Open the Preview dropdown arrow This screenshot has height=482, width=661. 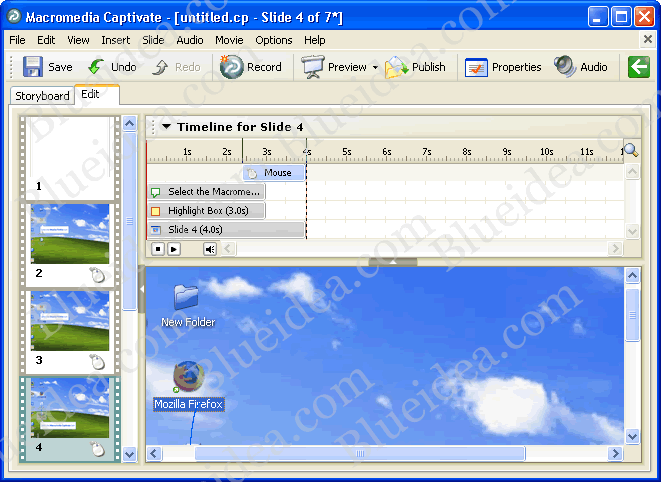click(x=375, y=67)
